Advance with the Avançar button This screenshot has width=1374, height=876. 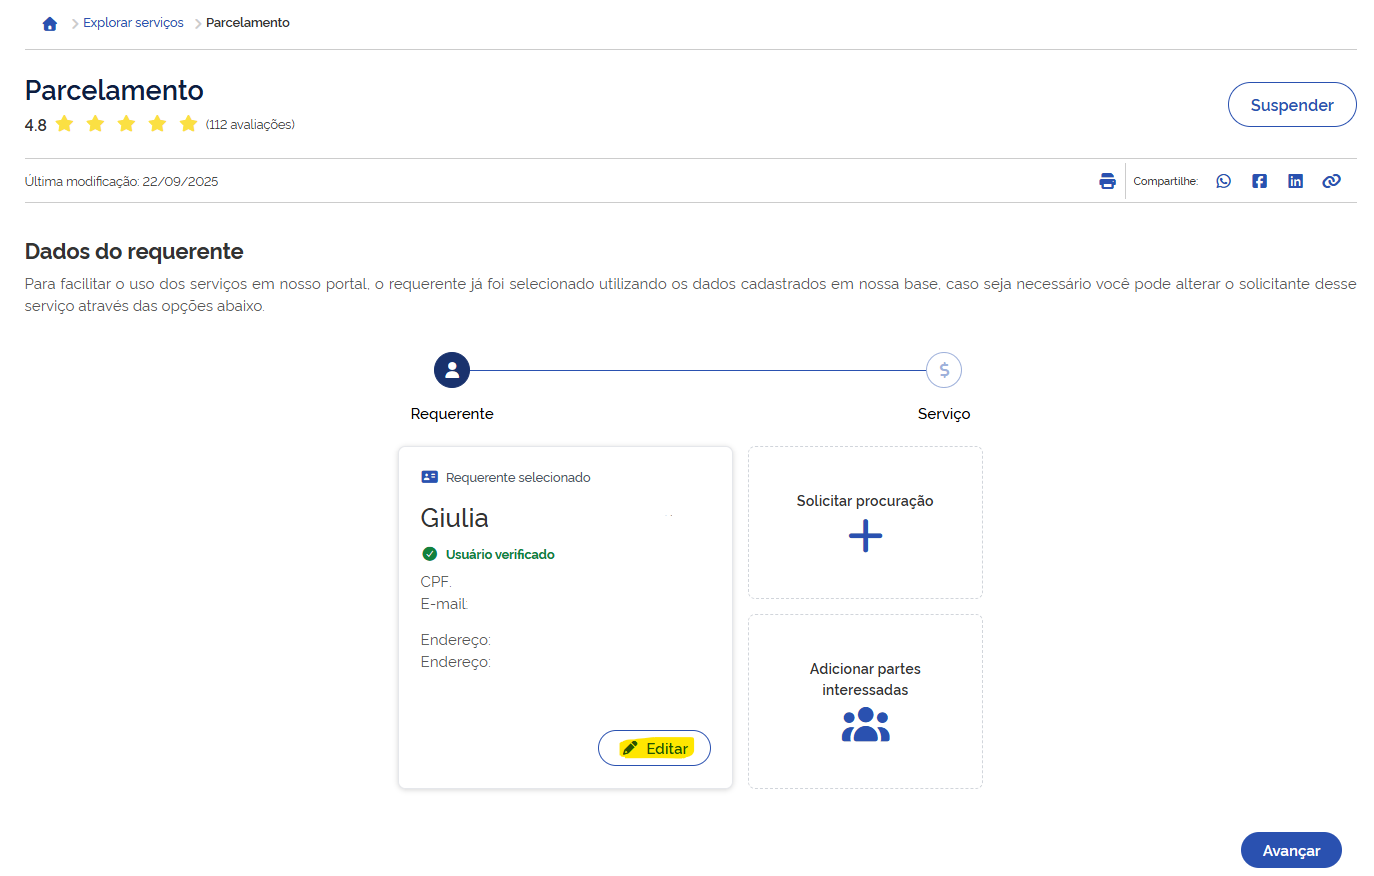pos(1291,850)
